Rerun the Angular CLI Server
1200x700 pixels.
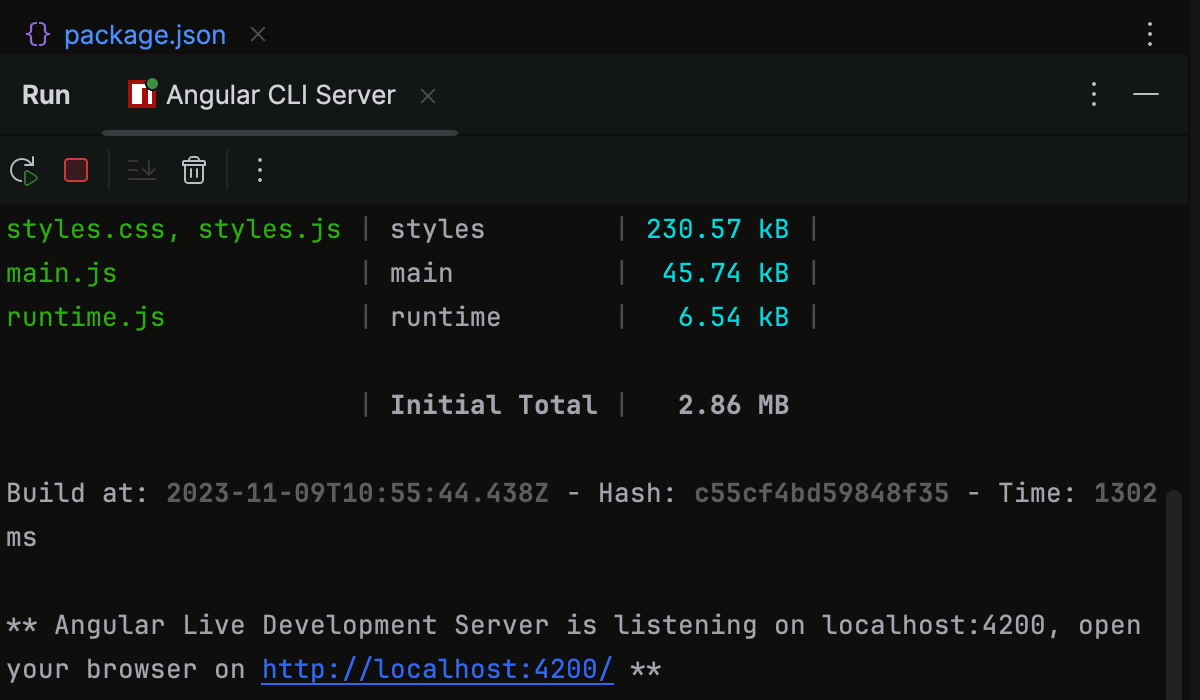23,170
